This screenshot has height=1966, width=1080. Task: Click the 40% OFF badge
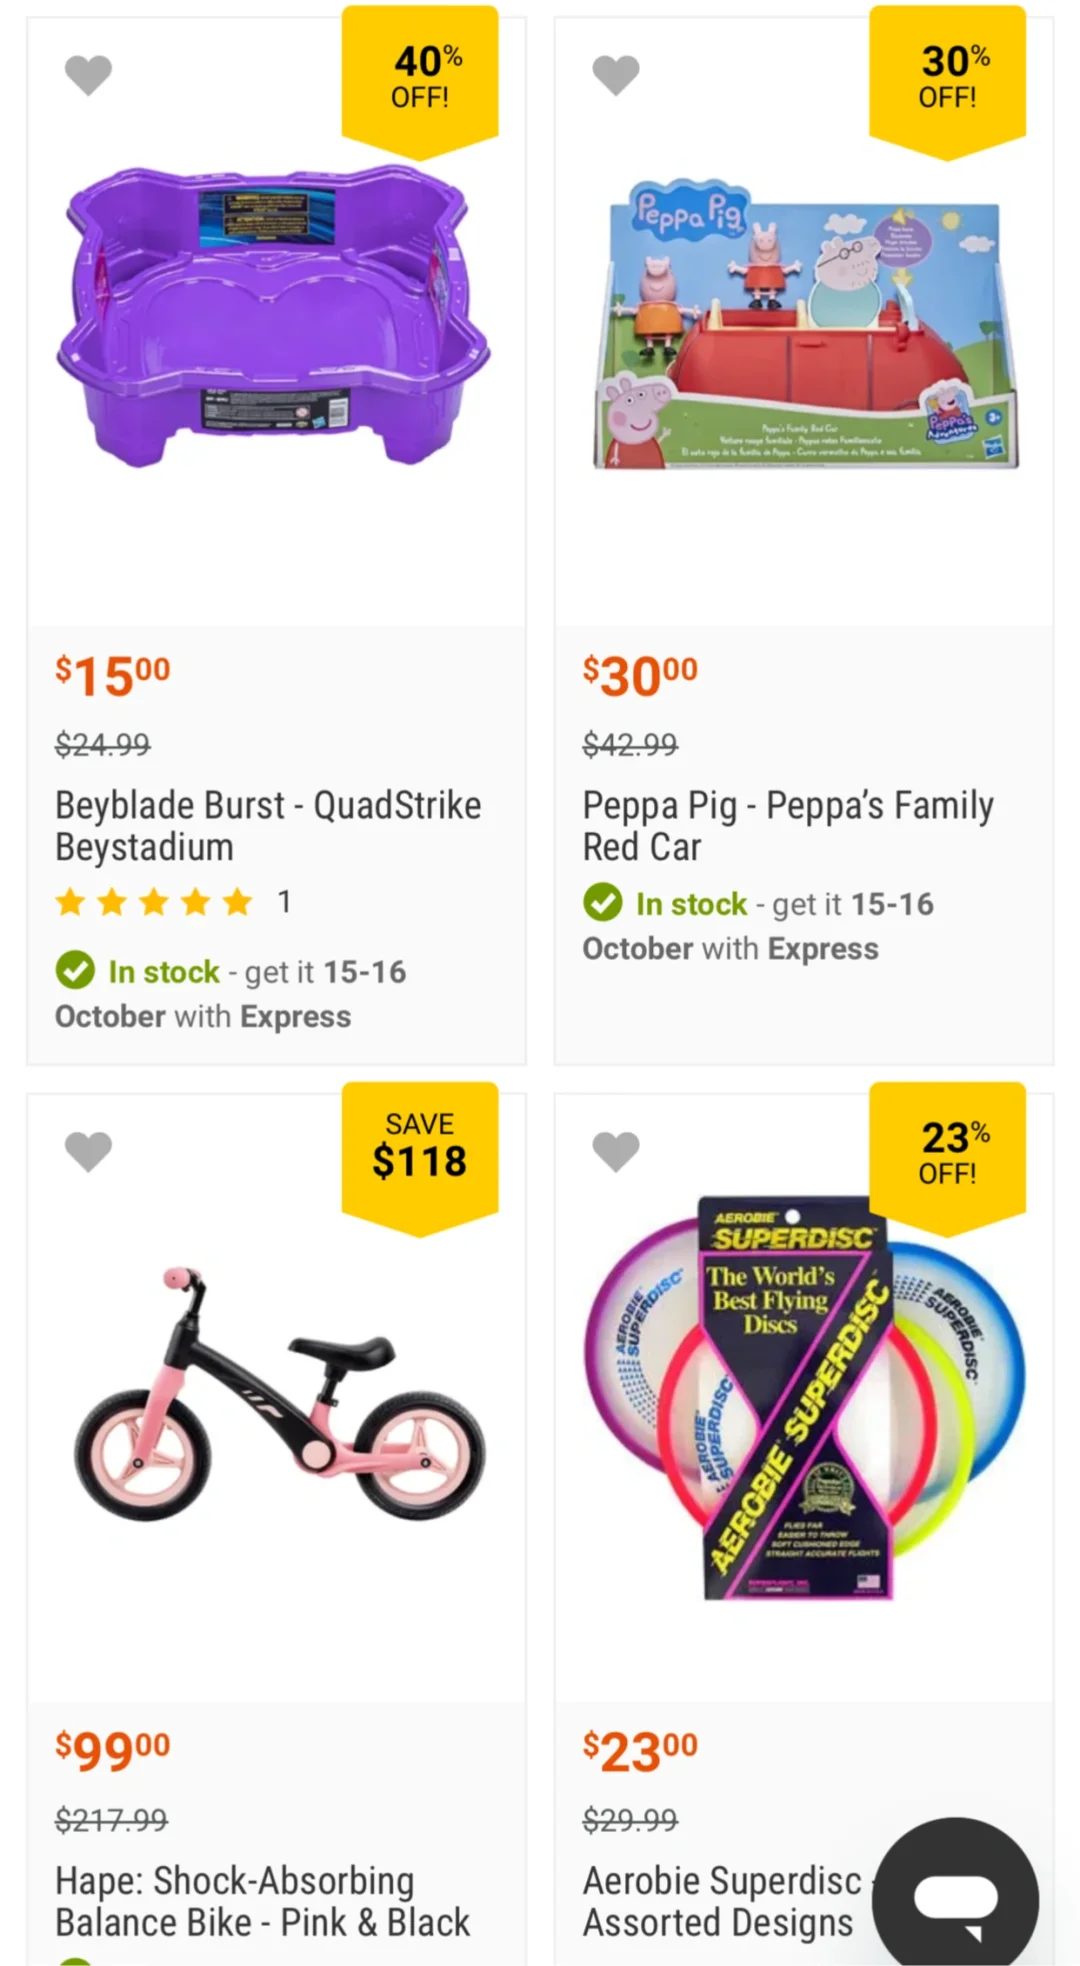pos(420,78)
